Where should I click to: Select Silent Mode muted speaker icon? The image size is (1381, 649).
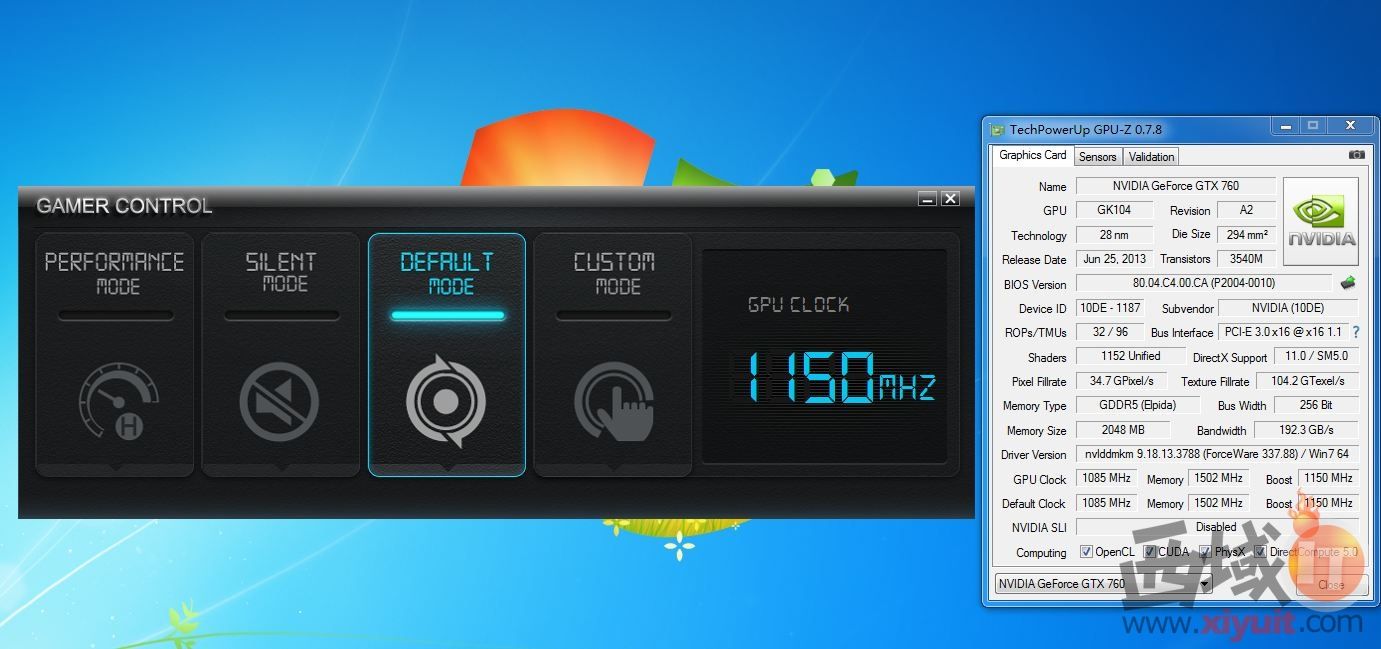(279, 403)
